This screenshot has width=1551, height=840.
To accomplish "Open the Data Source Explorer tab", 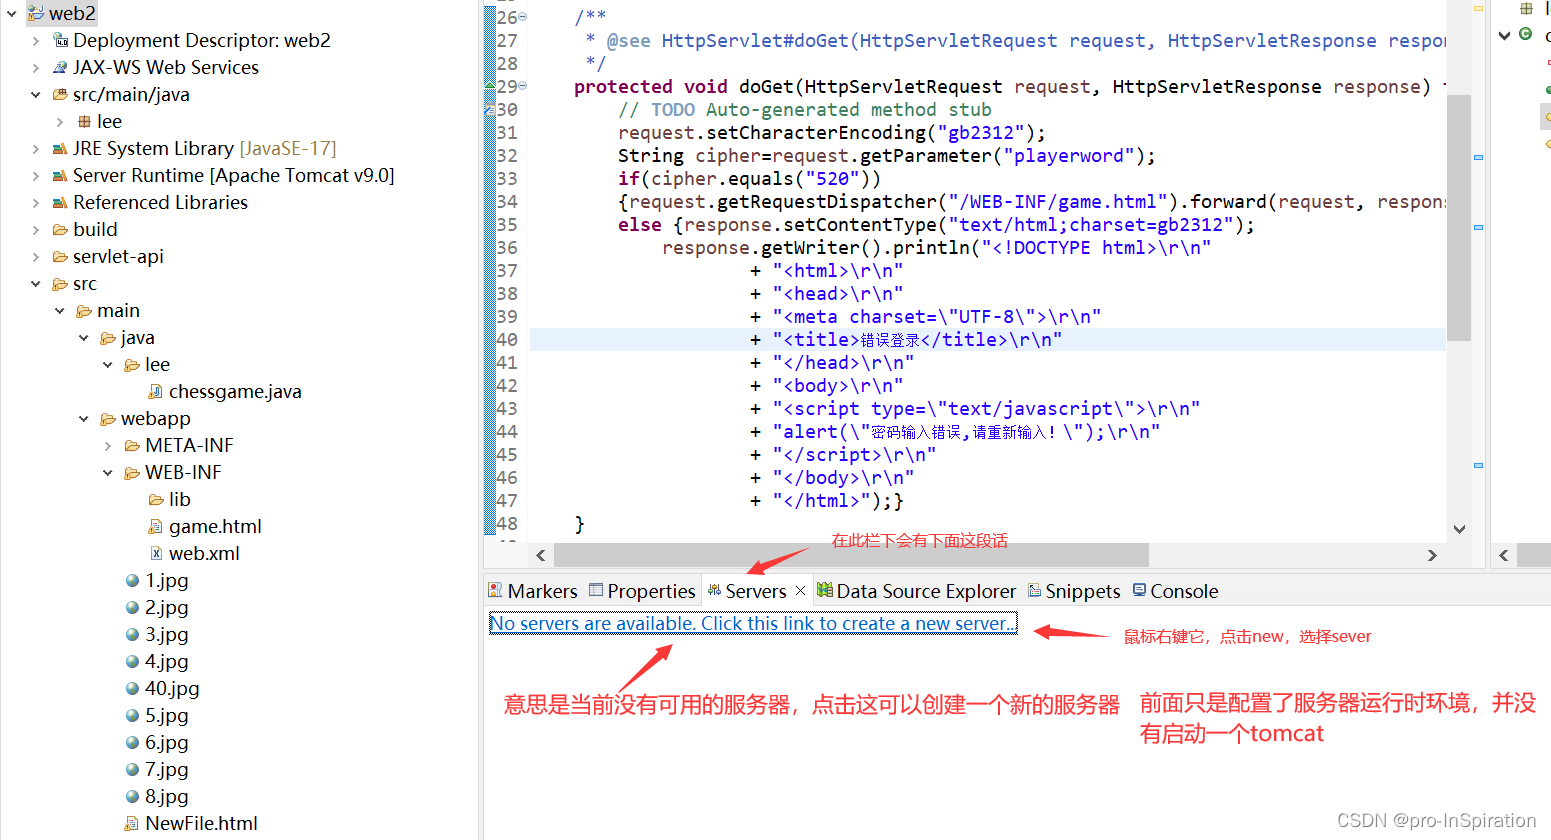I will (x=916, y=591).
